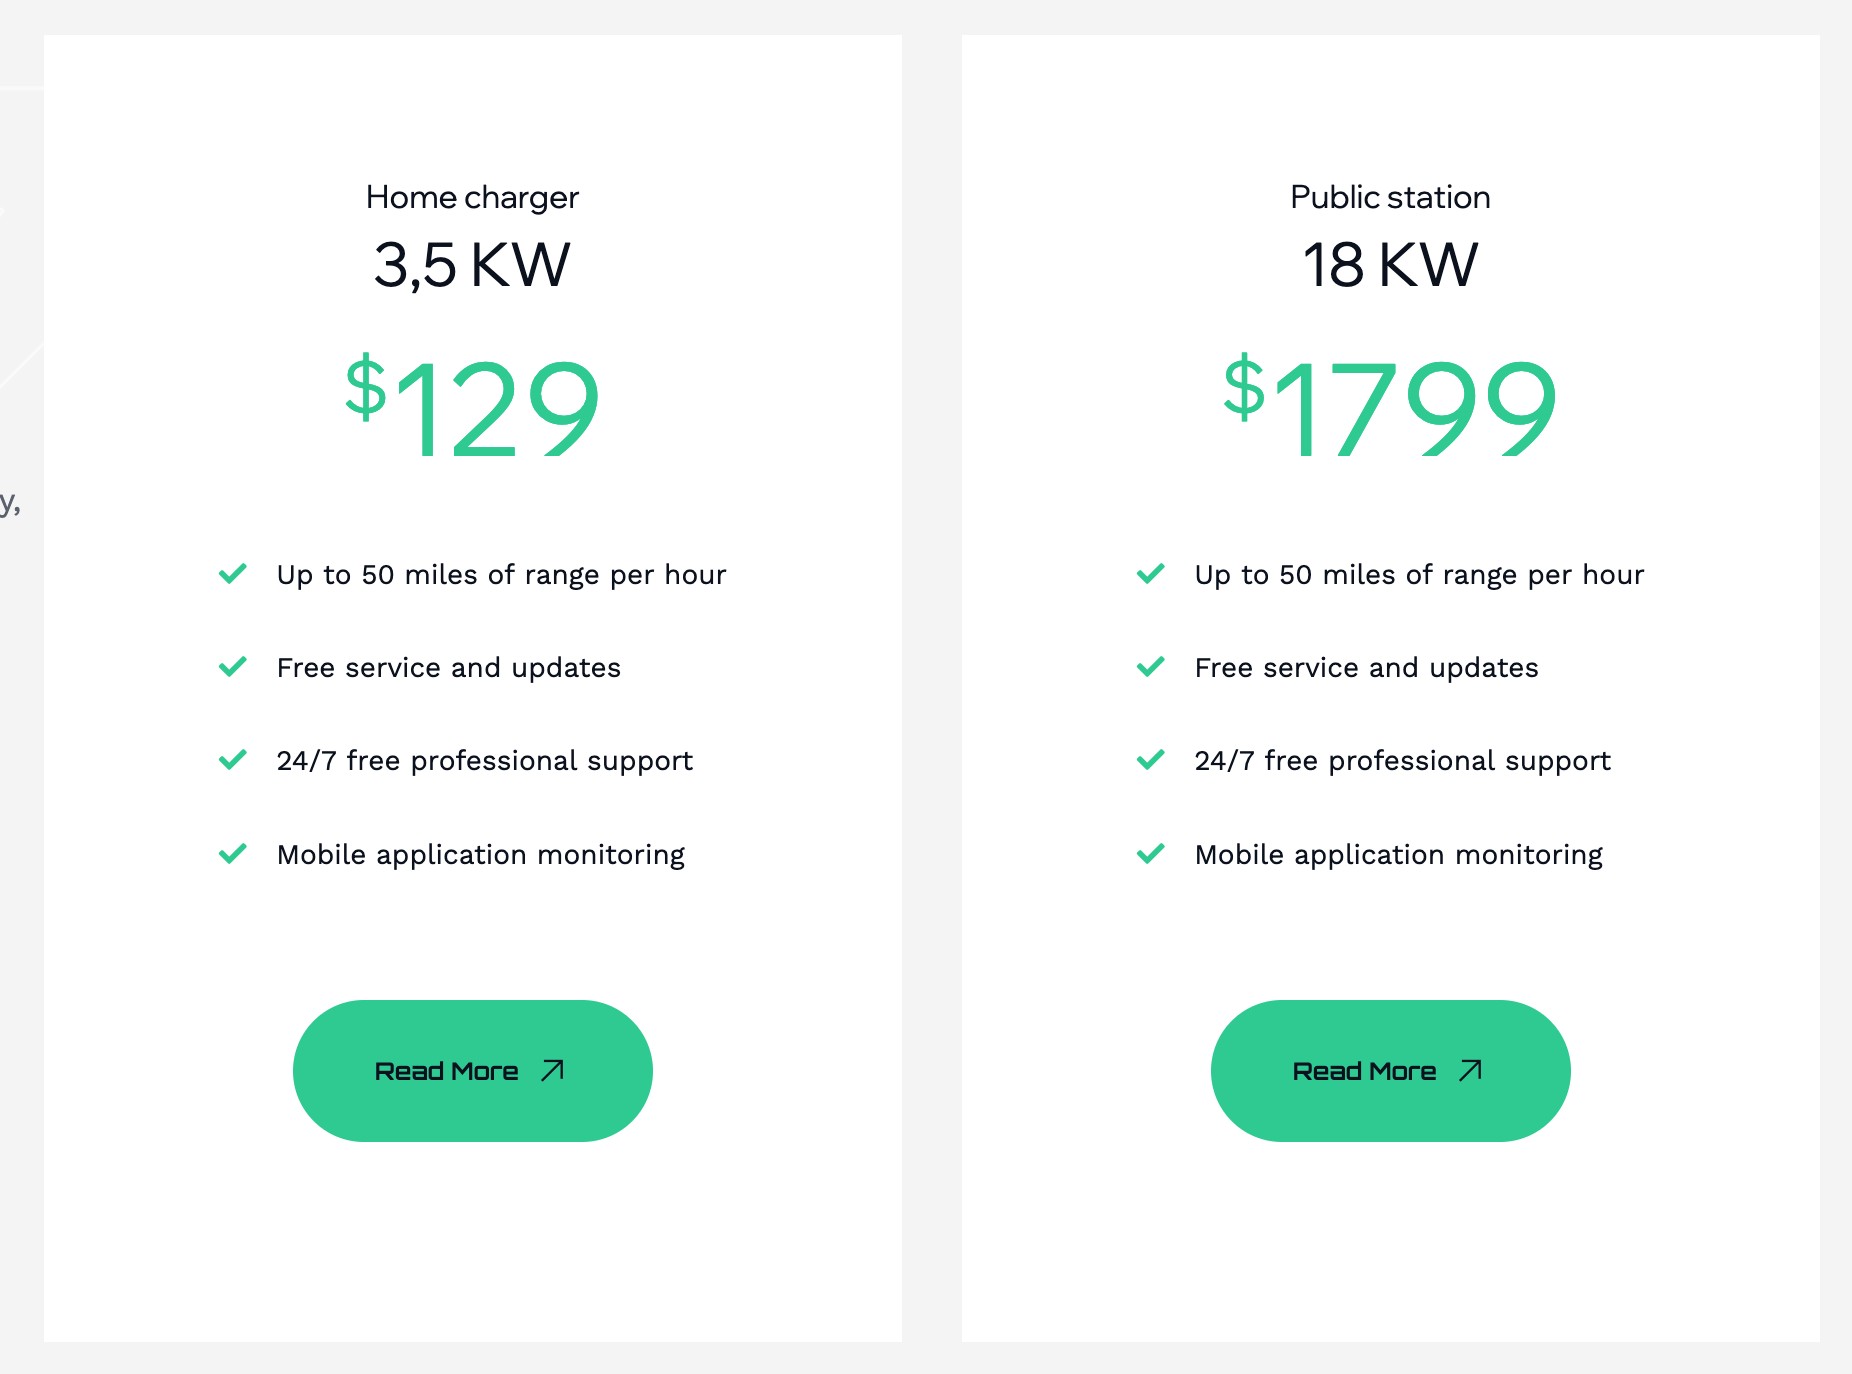Screen dimensions: 1852x1374
Task: Click the checkmark next to Home charger free service
Action: [x=233, y=666]
